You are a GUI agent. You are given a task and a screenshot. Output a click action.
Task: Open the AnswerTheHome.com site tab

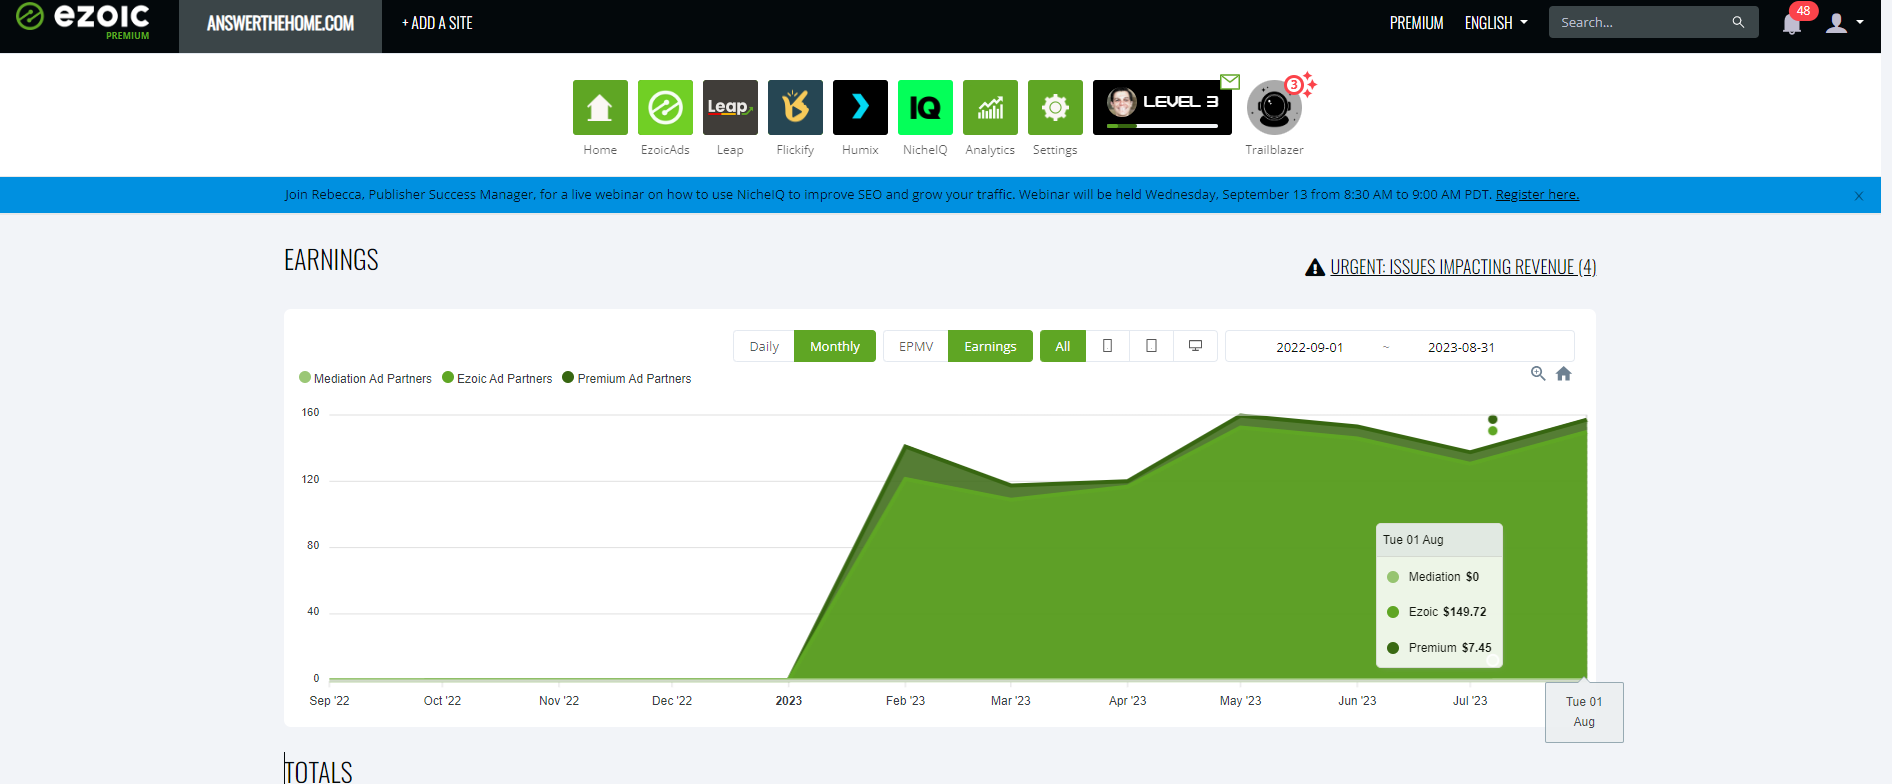(280, 24)
